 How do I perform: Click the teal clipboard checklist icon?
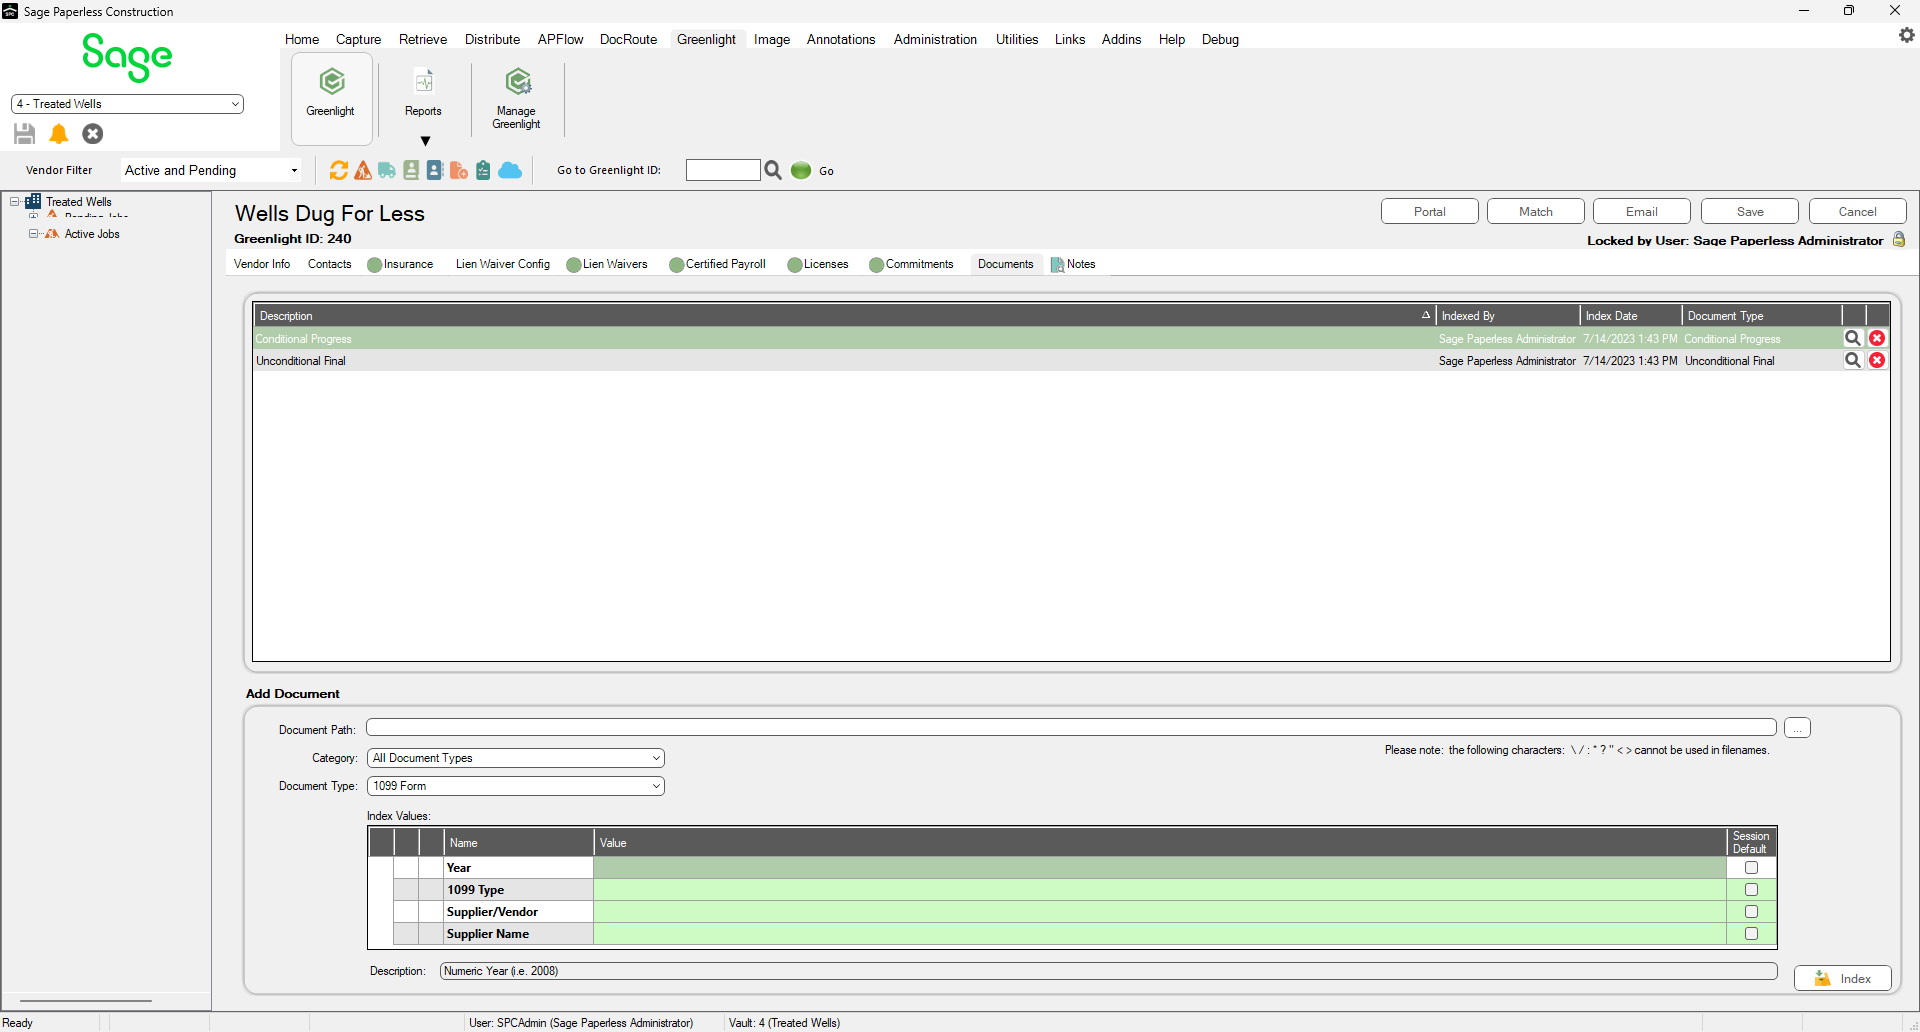click(483, 171)
